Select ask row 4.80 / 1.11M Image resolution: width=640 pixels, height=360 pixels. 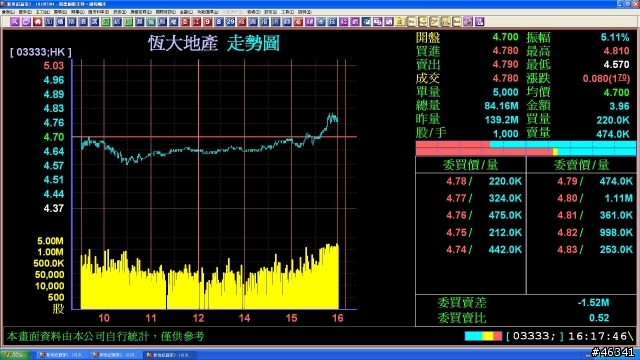(x=595, y=198)
